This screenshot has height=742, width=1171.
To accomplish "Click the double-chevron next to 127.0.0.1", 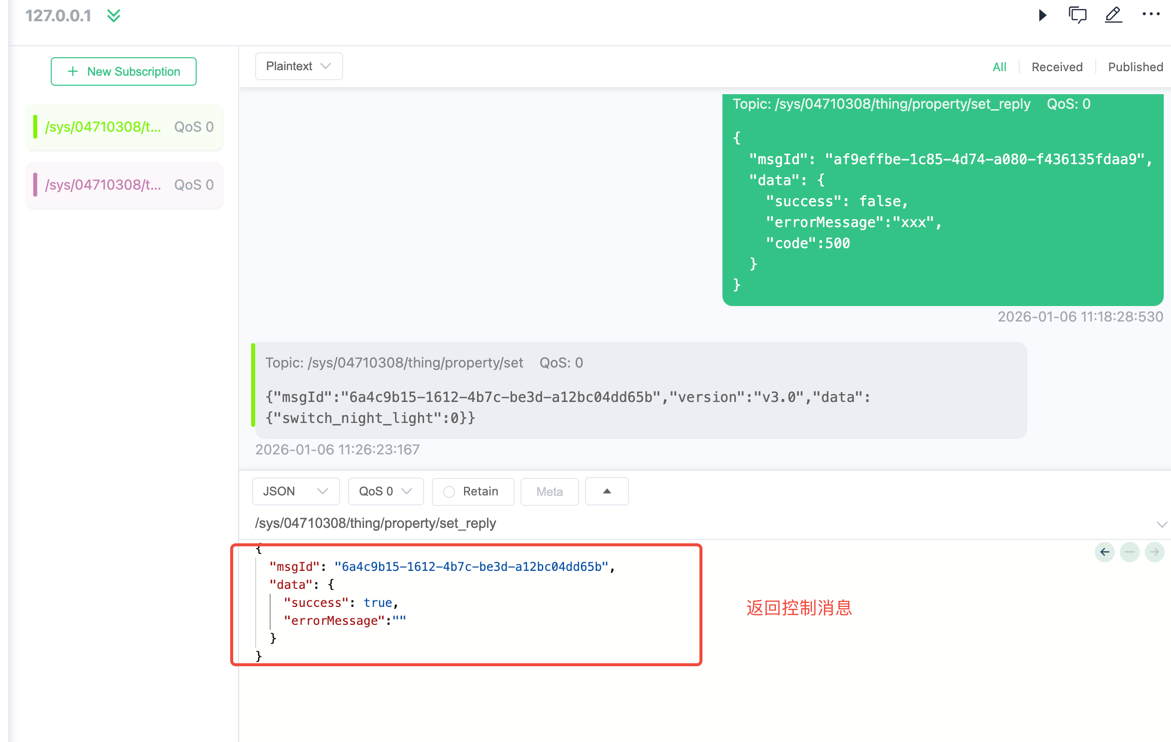I will [x=114, y=16].
